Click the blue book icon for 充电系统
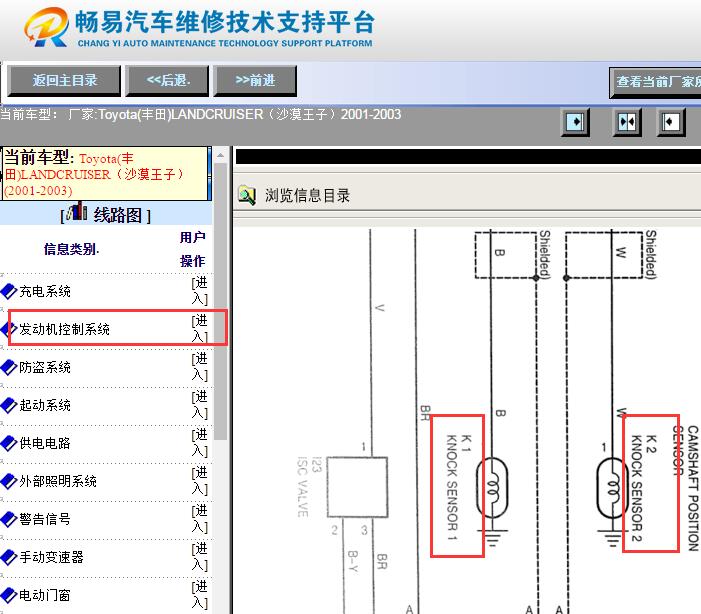The width and height of the screenshot is (701, 614). [x=9, y=292]
